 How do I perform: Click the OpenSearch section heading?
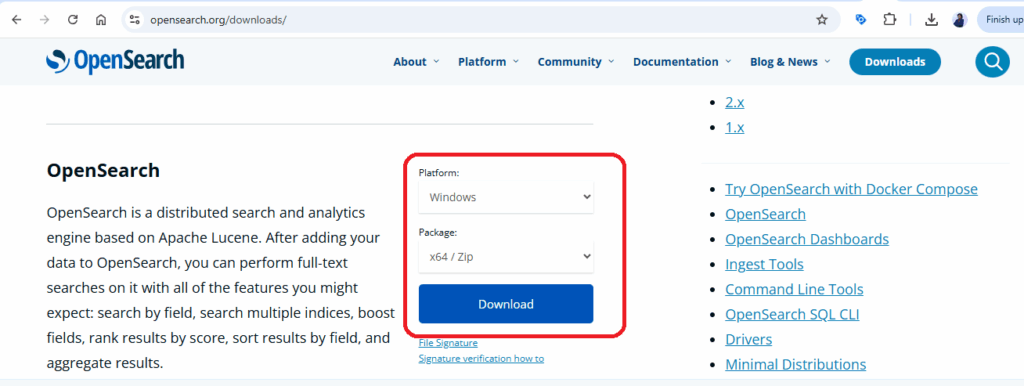coord(103,171)
